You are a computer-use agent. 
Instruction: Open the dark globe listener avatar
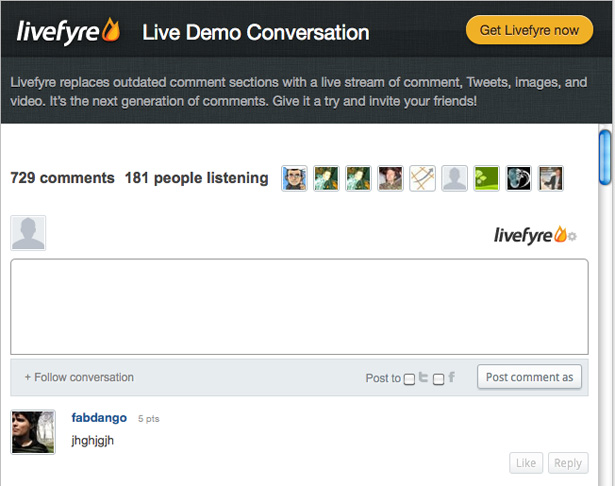point(519,178)
